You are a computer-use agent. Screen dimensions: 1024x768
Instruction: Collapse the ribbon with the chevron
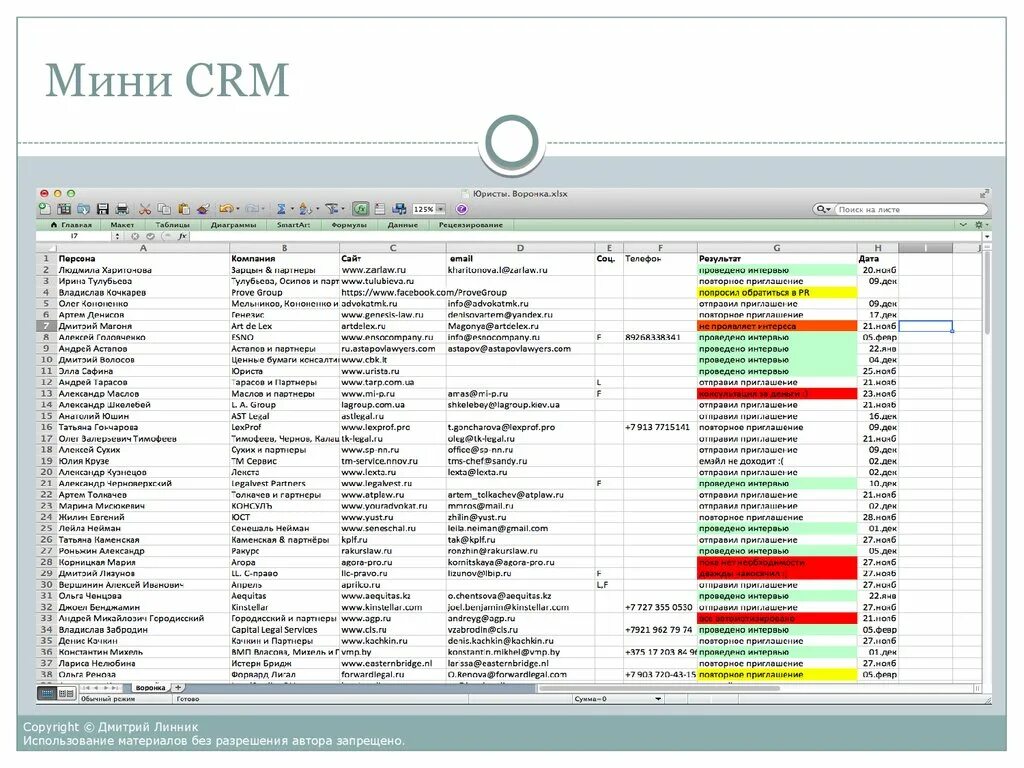pos(963,225)
